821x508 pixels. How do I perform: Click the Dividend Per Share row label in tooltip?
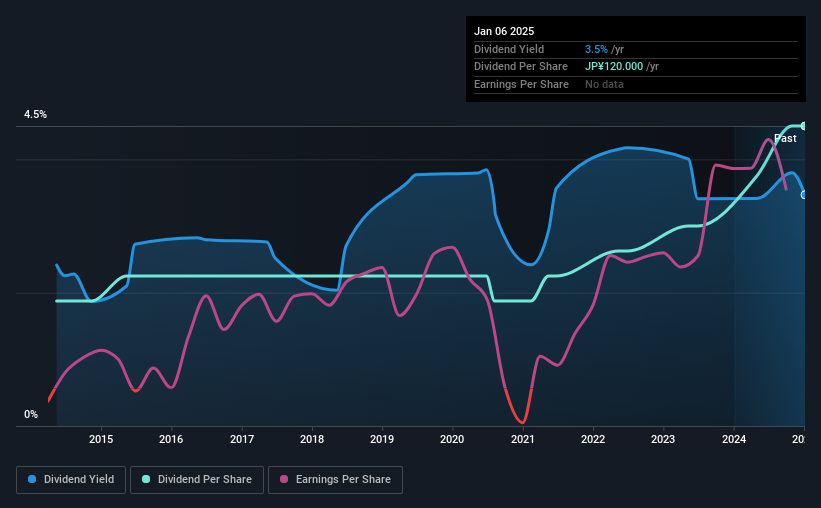pos(520,67)
